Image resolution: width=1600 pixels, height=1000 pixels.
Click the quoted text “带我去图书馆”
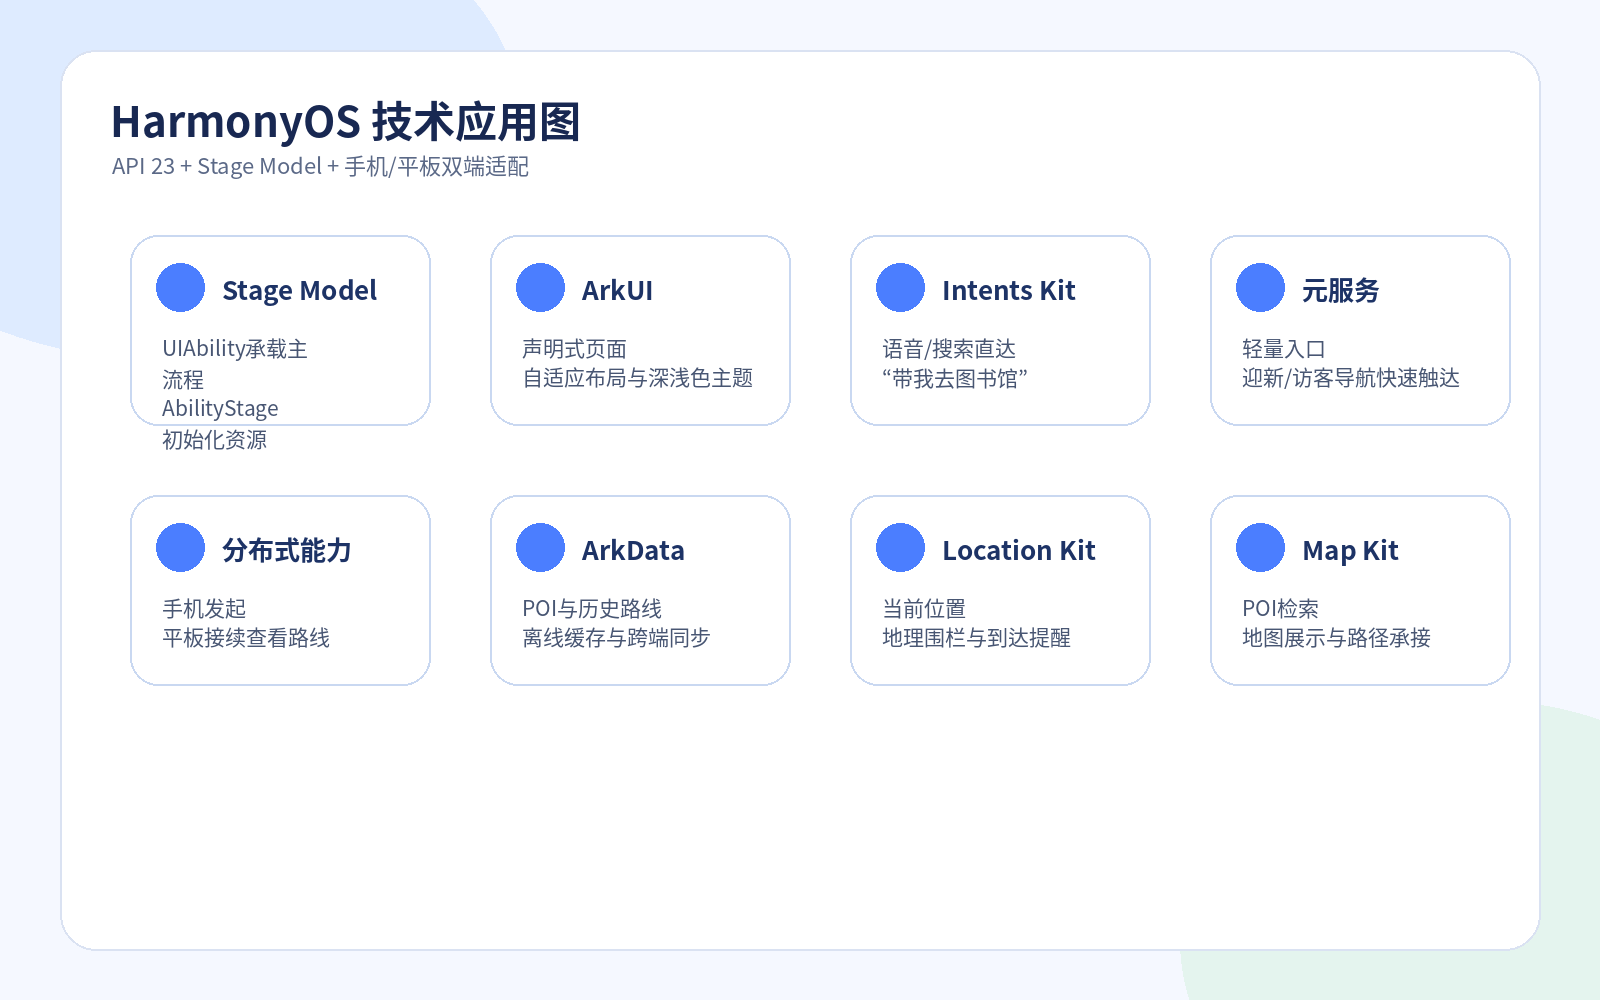click(954, 378)
